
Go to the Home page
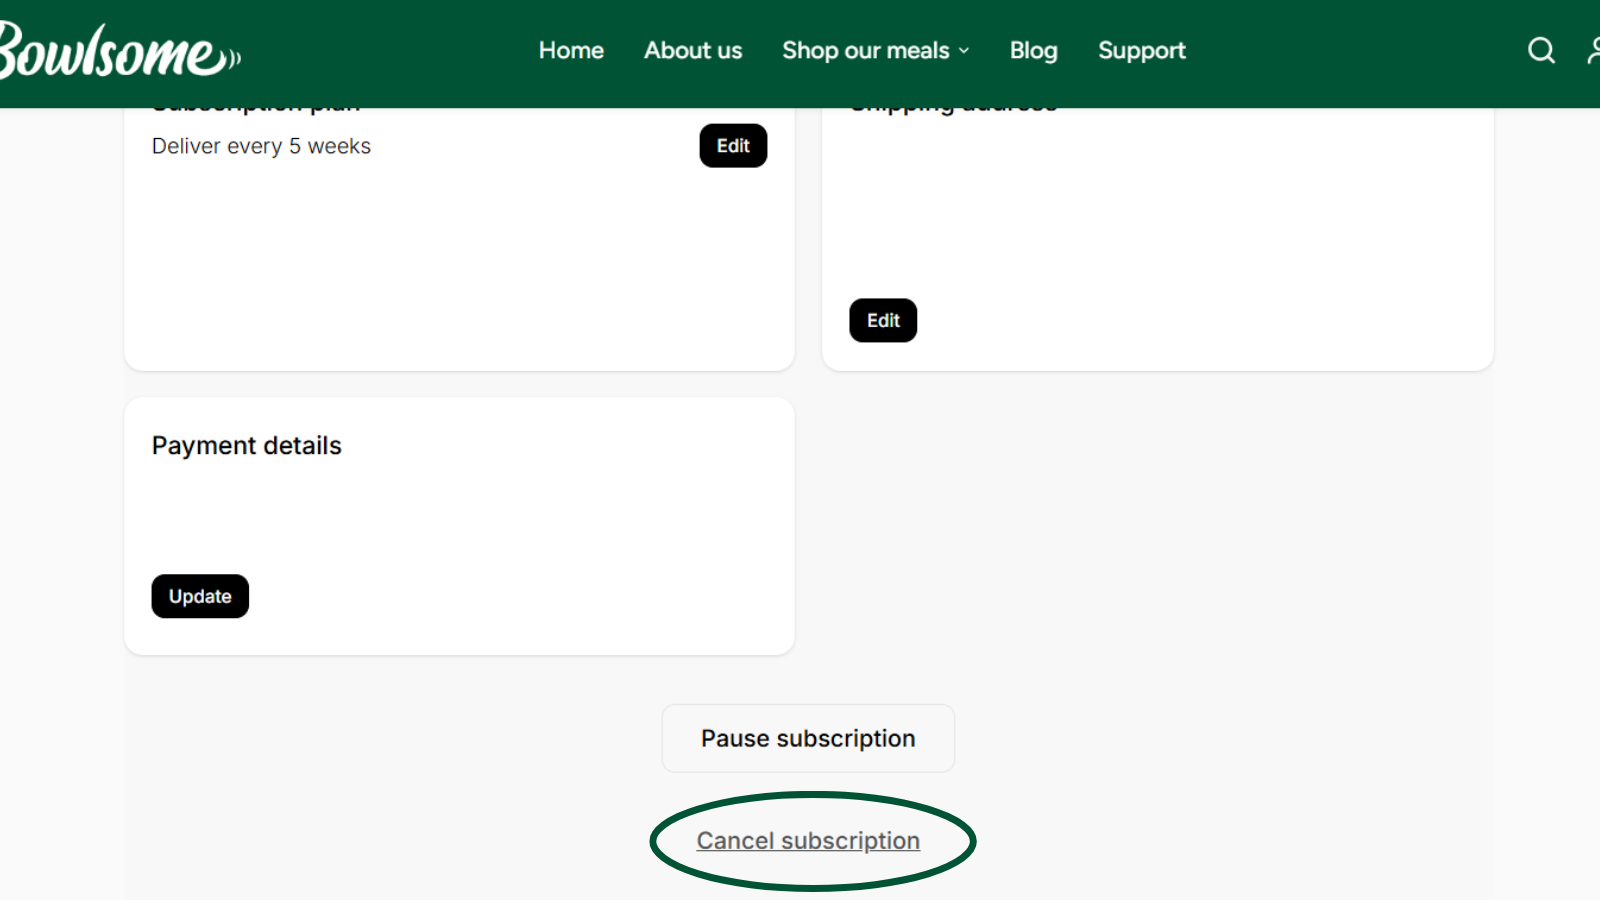571,50
